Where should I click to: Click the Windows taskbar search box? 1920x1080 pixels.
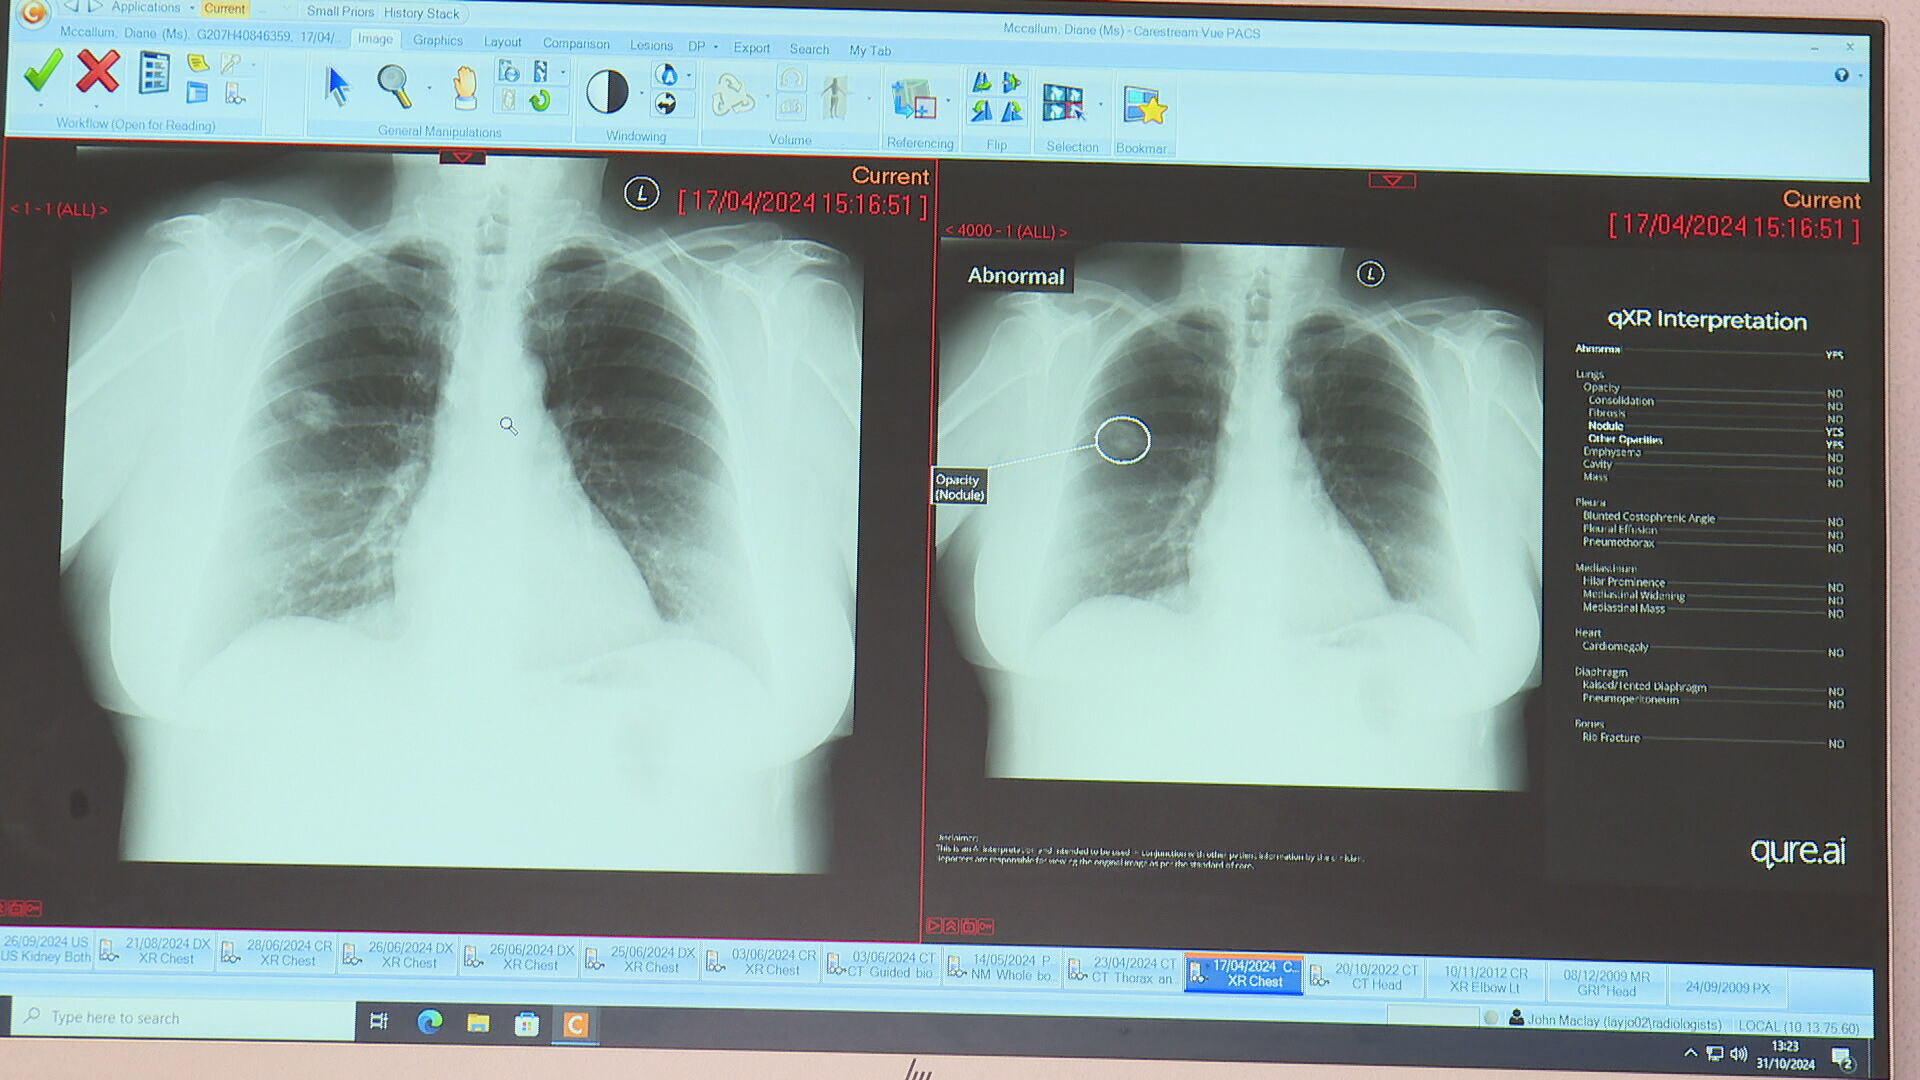pyautogui.click(x=185, y=1017)
